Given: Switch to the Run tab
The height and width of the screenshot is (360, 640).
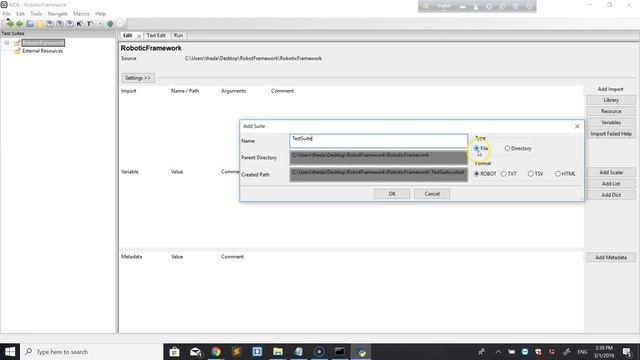Looking at the screenshot, I should click(x=178, y=36).
